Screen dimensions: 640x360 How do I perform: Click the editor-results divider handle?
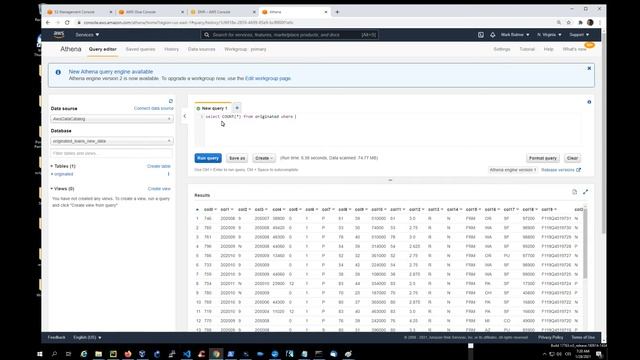click(x=390, y=180)
